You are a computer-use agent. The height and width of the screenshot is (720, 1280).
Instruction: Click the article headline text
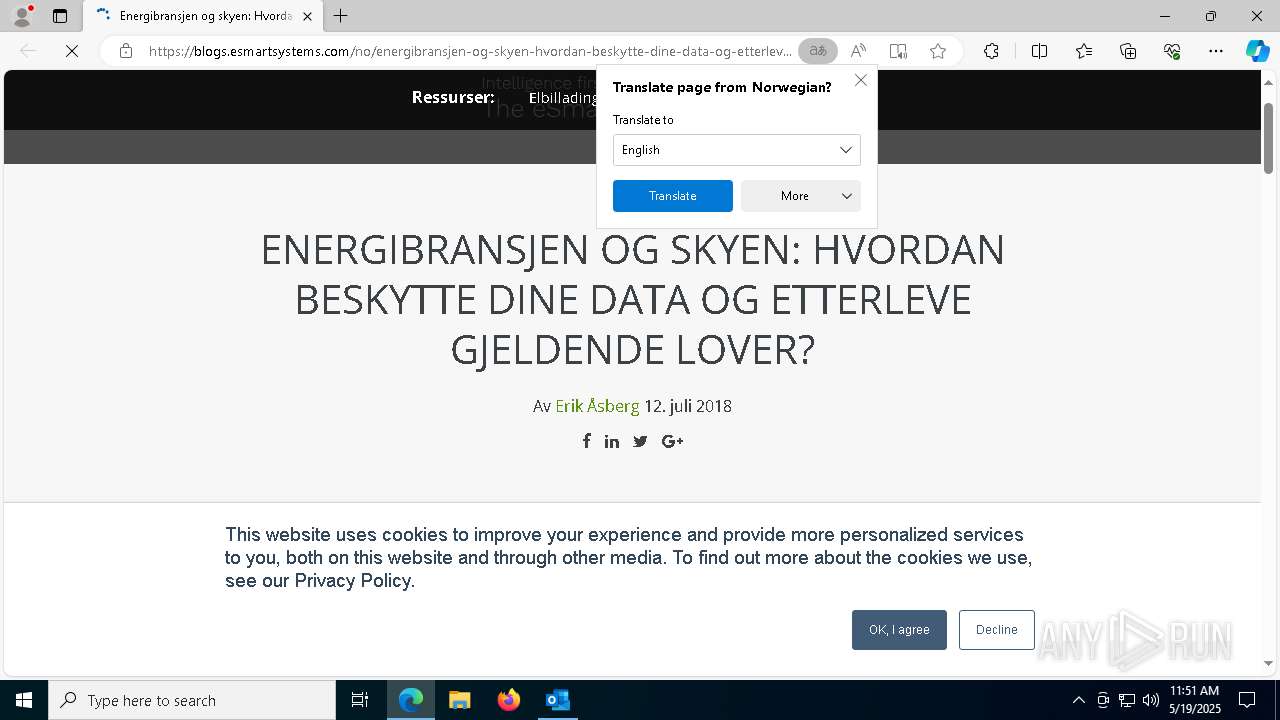632,299
